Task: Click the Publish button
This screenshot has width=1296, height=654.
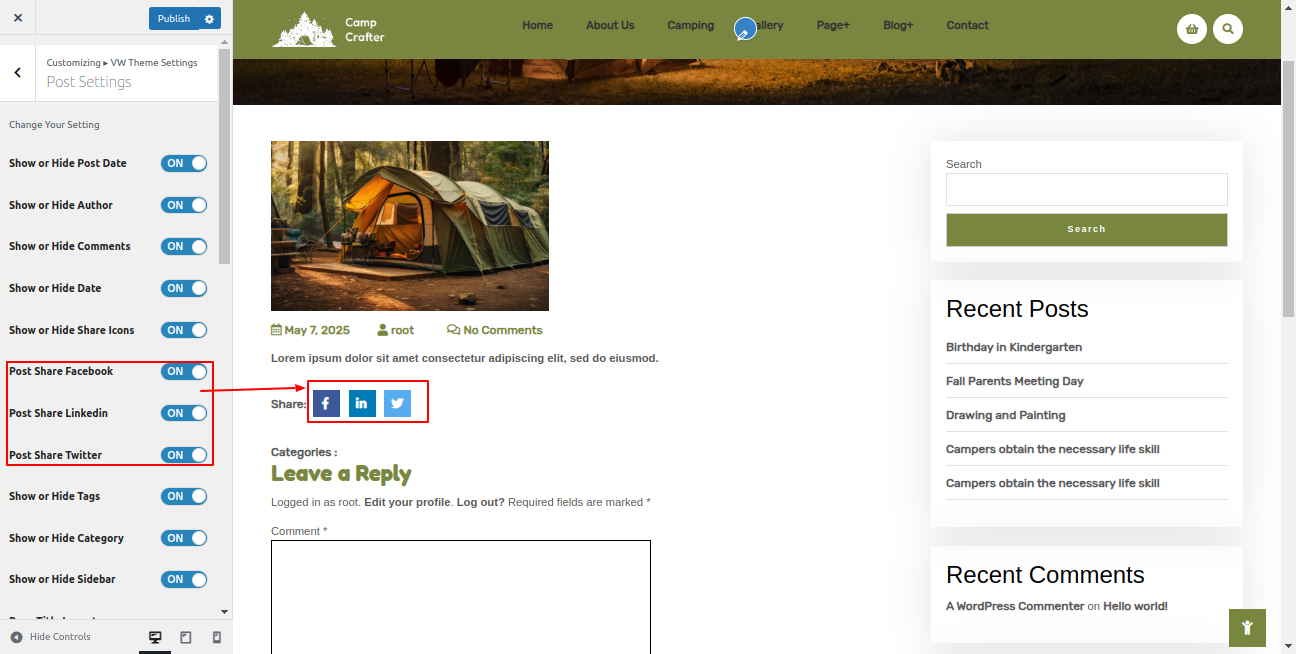Action: click(174, 19)
